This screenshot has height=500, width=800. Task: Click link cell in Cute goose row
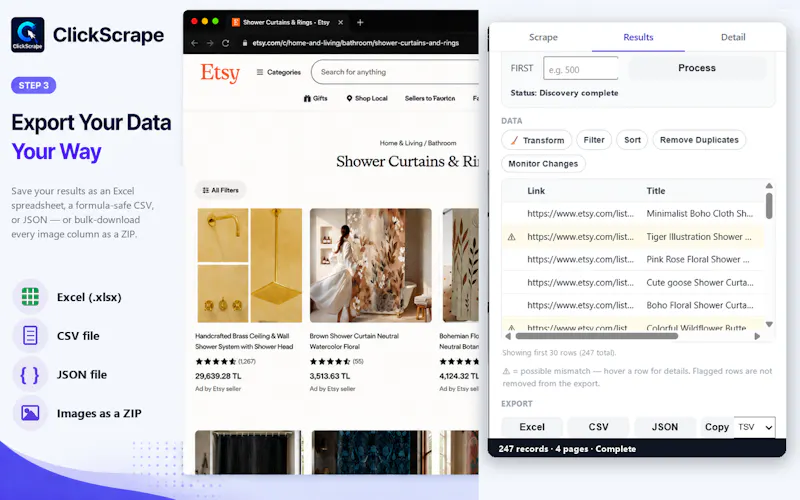[581, 282]
